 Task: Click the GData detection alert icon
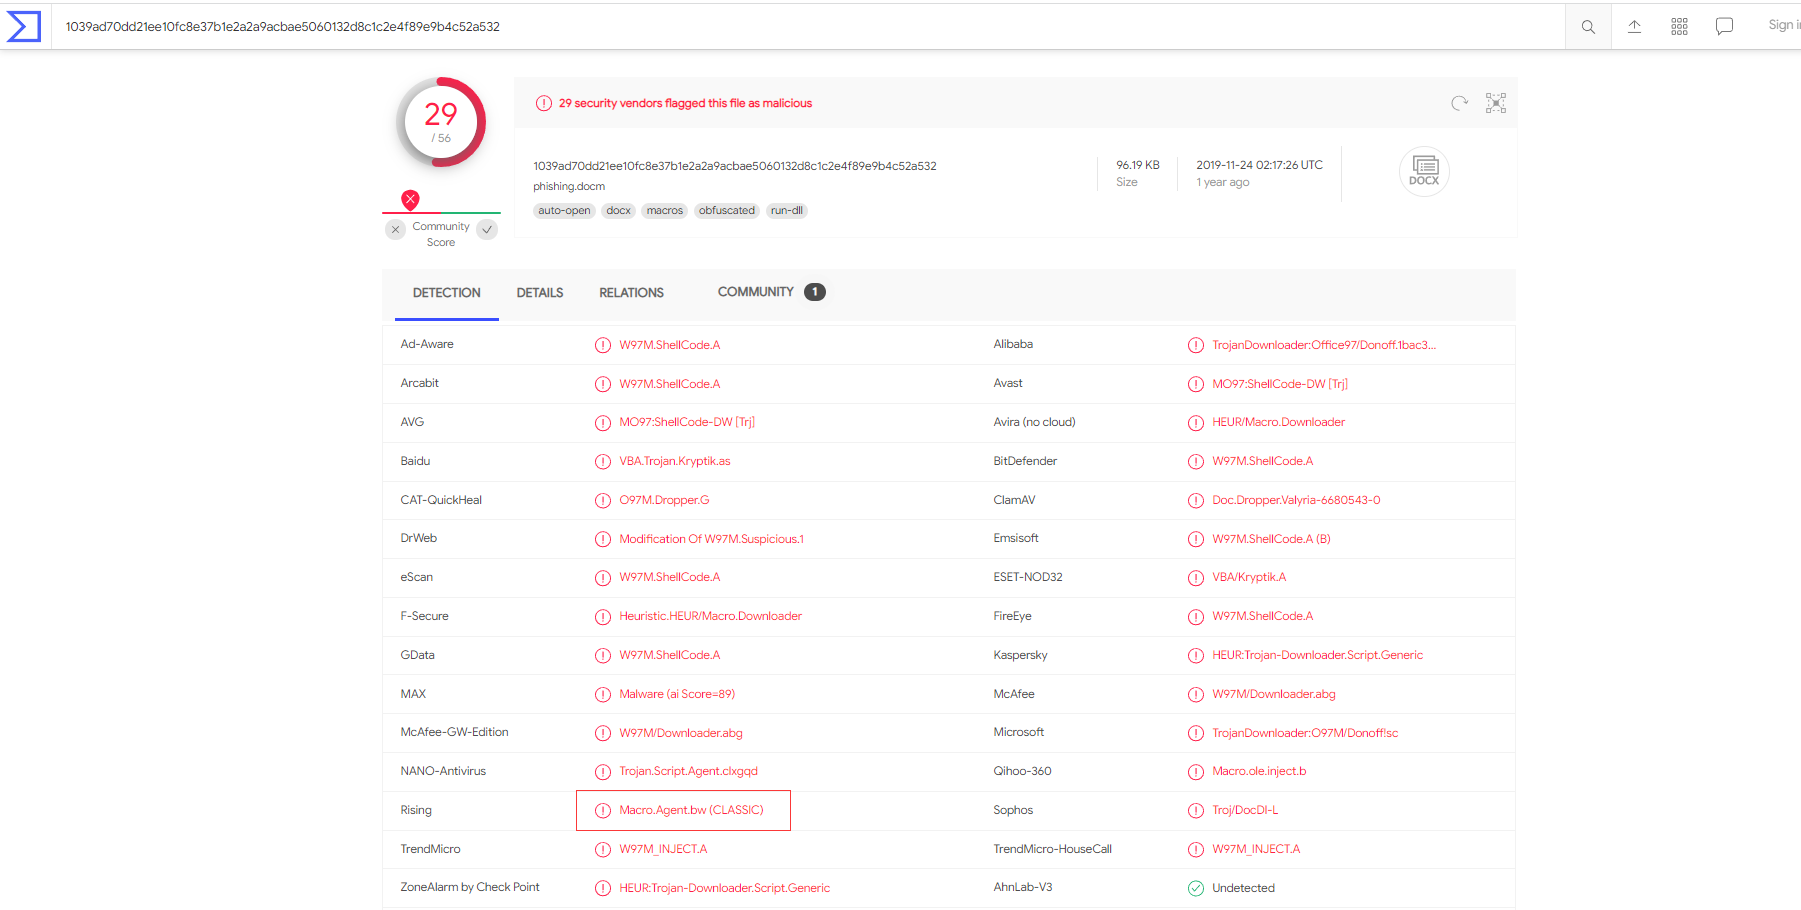(603, 656)
